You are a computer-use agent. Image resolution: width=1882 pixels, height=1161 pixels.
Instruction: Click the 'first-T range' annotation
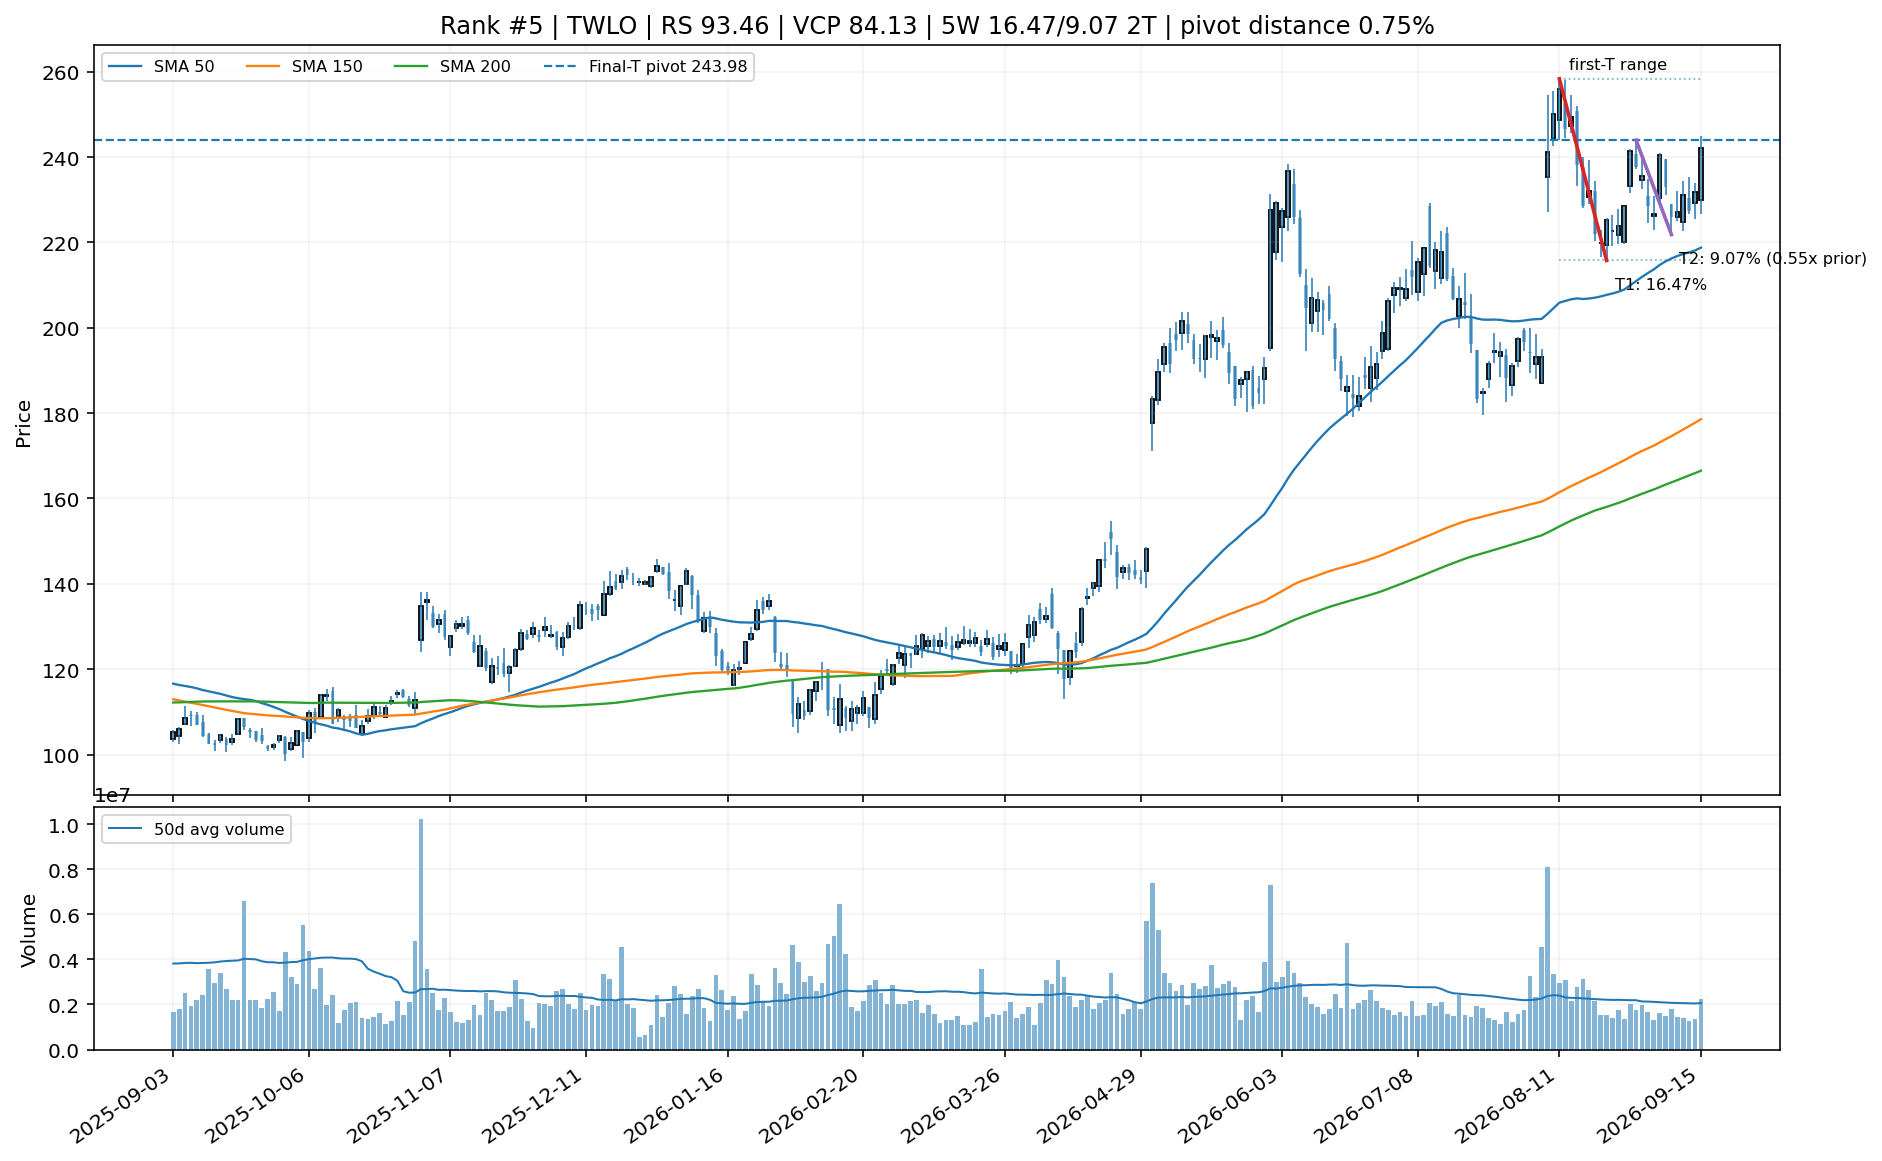1618,65
